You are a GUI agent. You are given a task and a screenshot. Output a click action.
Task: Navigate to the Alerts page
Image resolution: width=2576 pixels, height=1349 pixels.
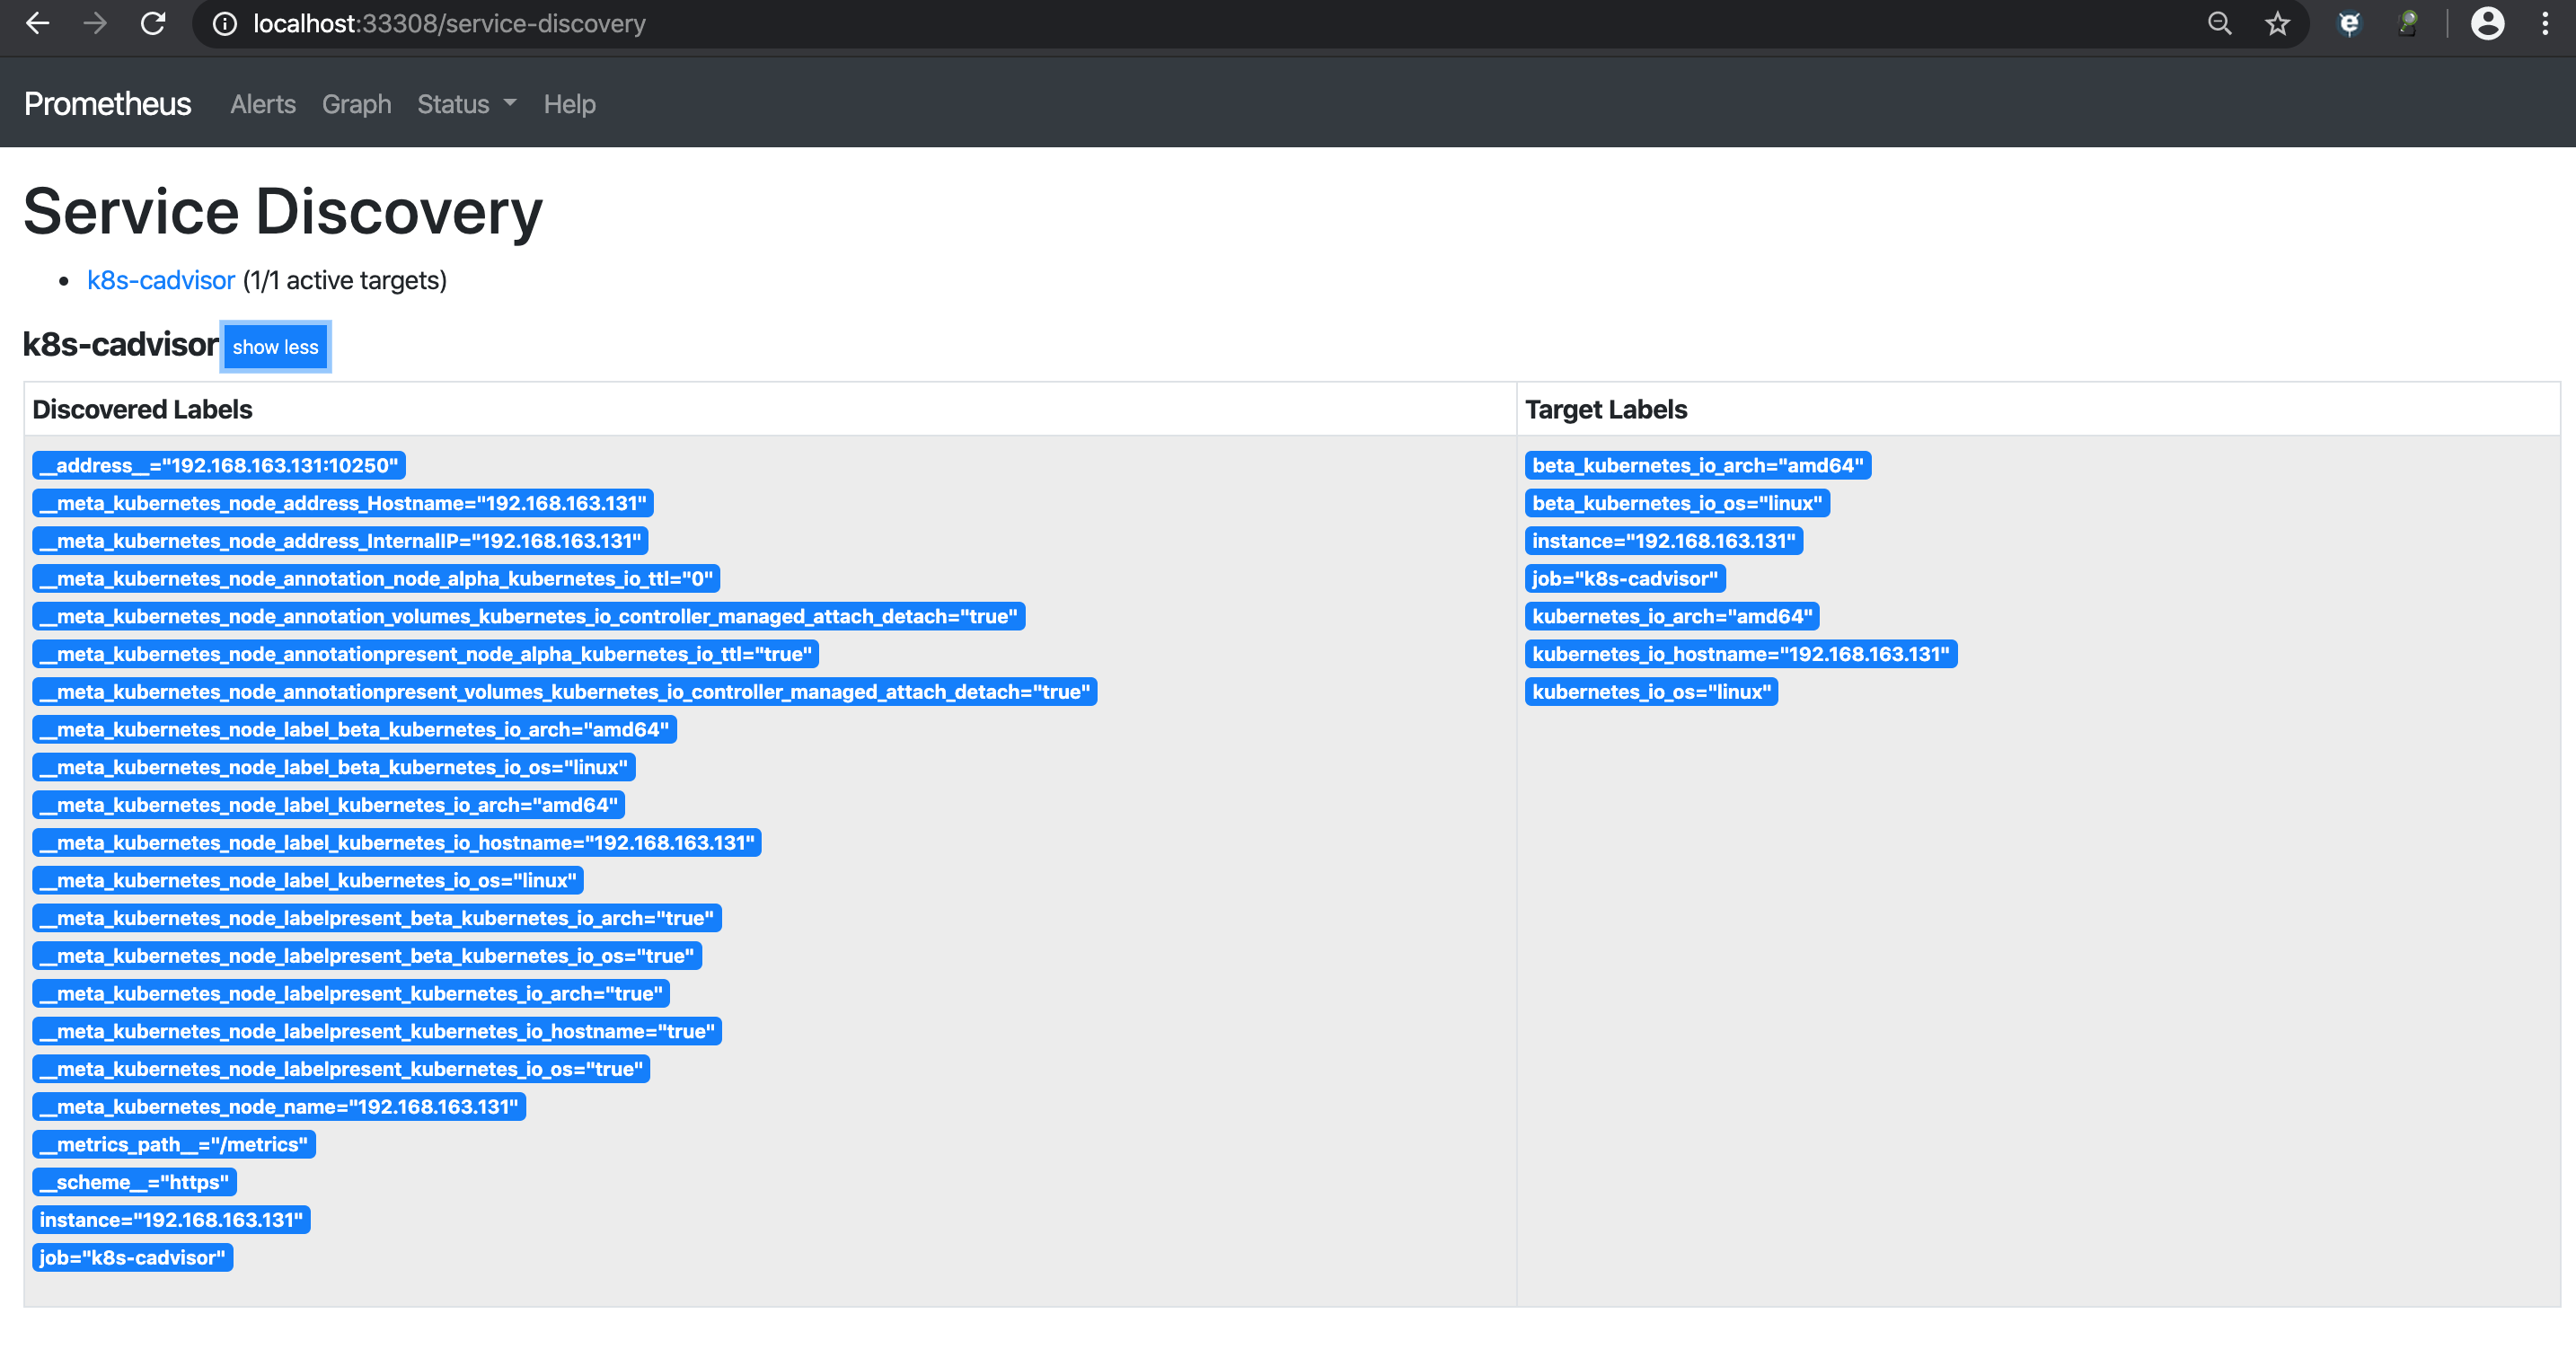262,104
